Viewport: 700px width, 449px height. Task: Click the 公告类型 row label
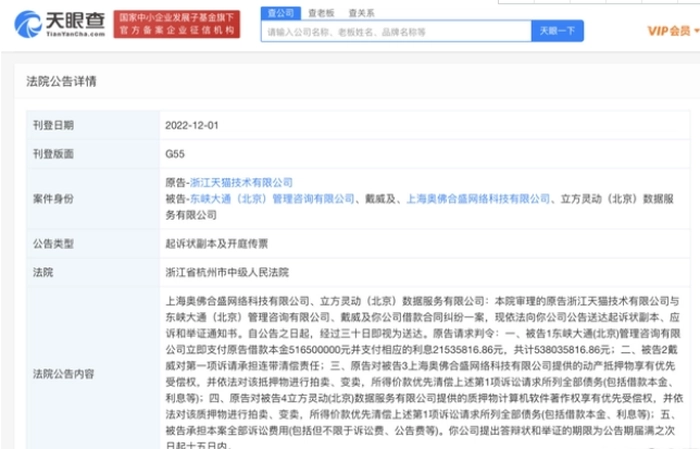coord(53,242)
